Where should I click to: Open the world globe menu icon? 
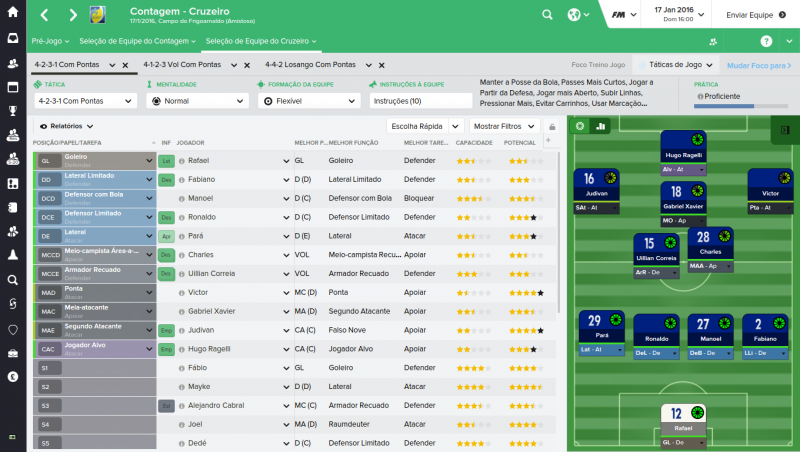(x=576, y=16)
